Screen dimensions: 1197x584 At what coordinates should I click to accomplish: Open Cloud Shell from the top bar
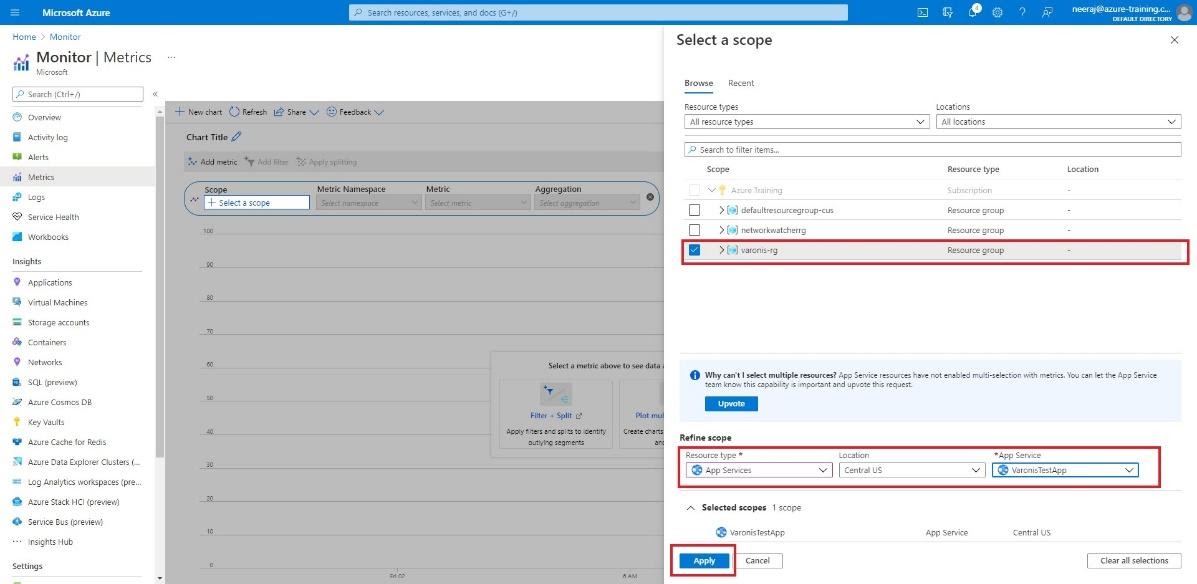click(x=922, y=12)
